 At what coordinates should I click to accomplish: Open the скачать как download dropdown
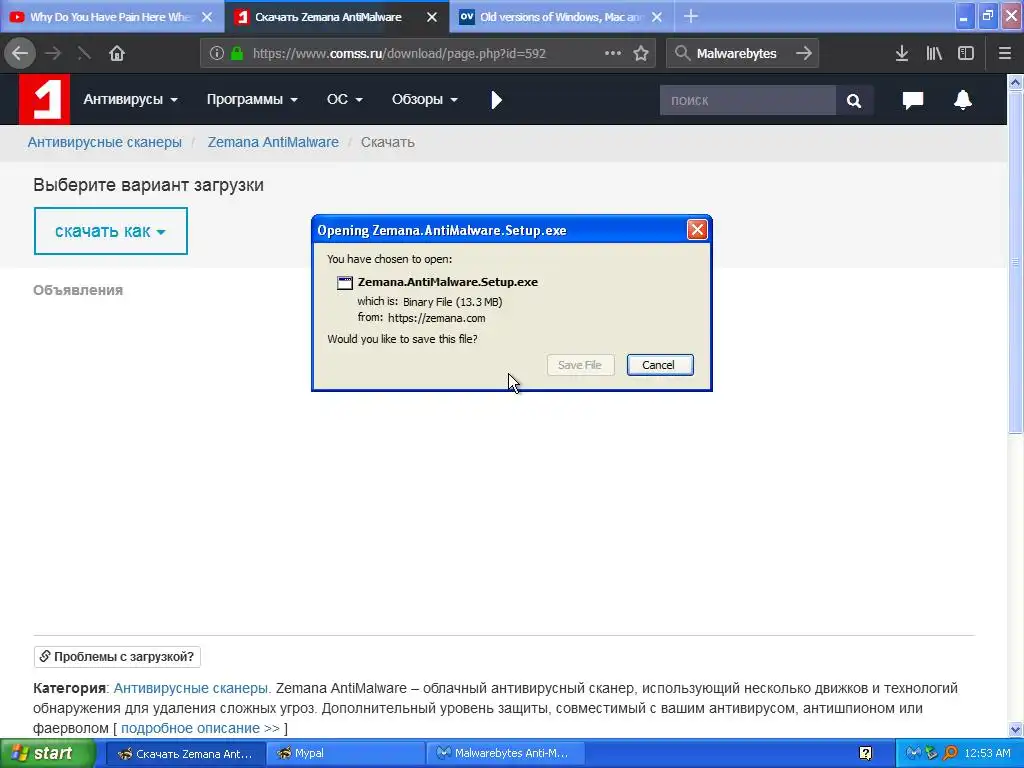[x=110, y=231]
